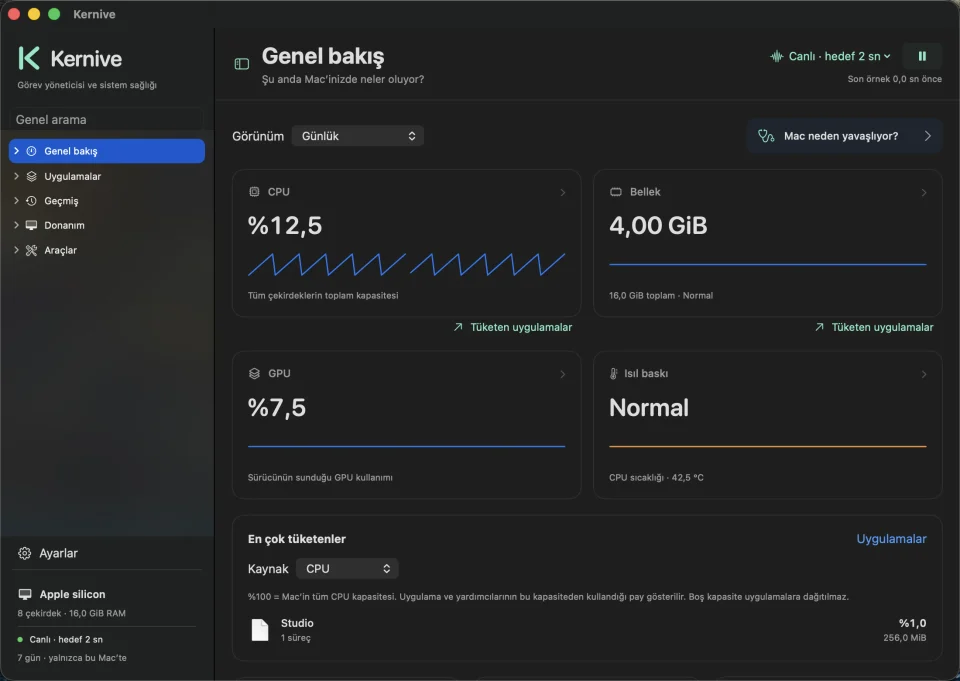This screenshot has width=960, height=681.
Task: Click the Apple silicon computer icon
Action: point(25,594)
